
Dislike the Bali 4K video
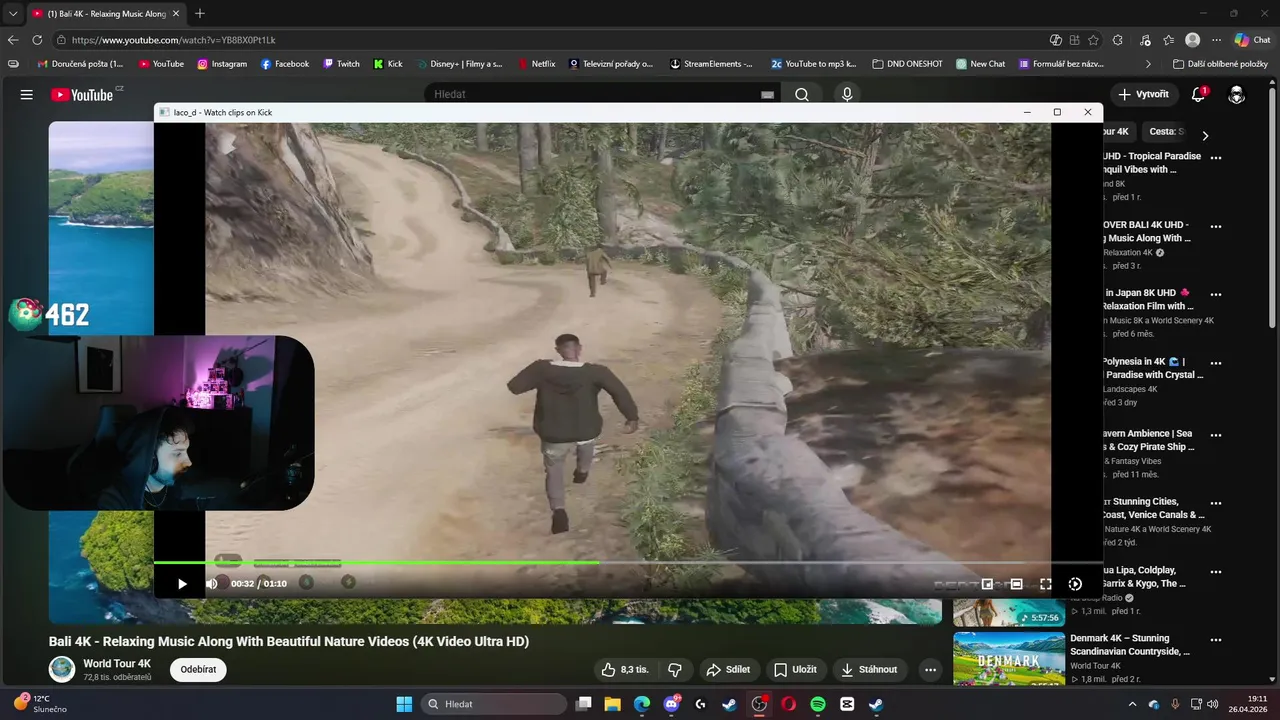coord(675,669)
